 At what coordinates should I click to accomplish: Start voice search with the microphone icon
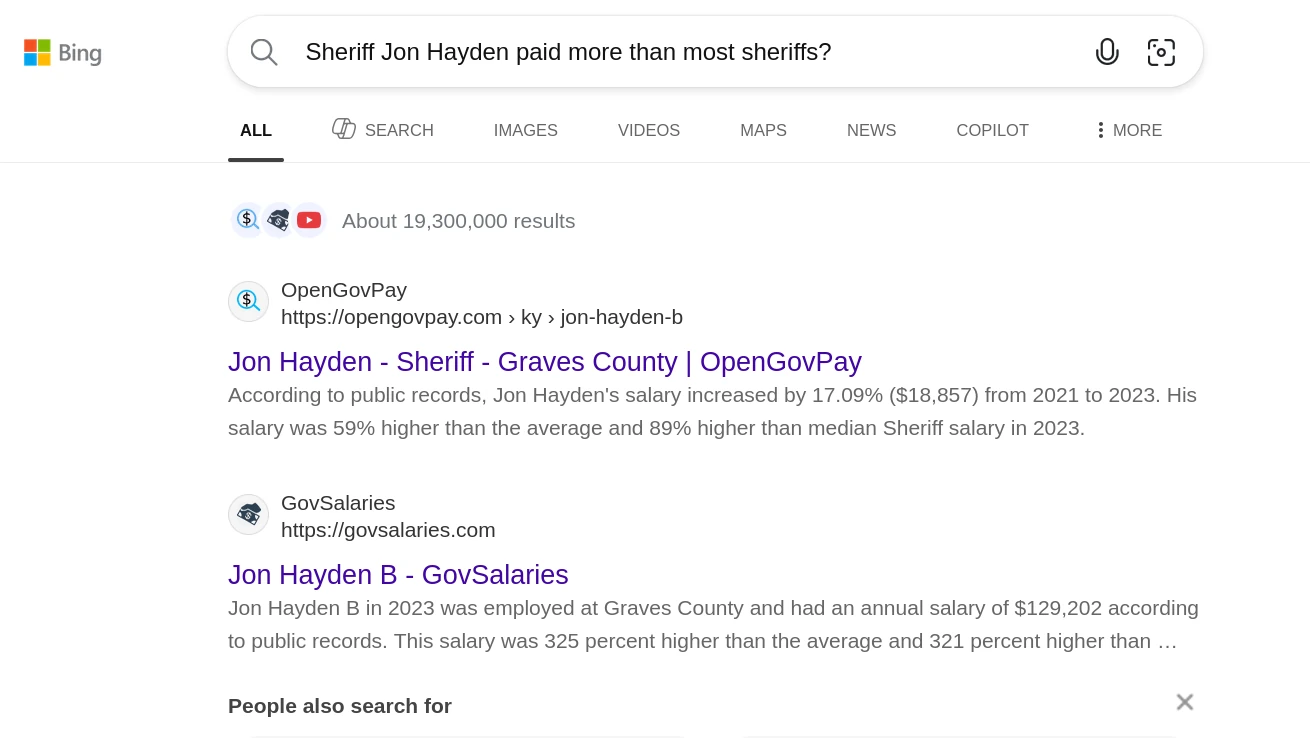[x=1107, y=52]
